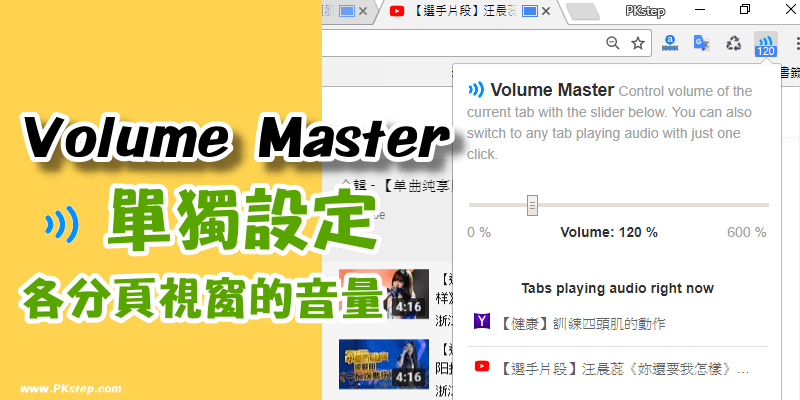Click the recycle arrows extension icon
This screenshot has height=400, width=800.
(734, 43)
